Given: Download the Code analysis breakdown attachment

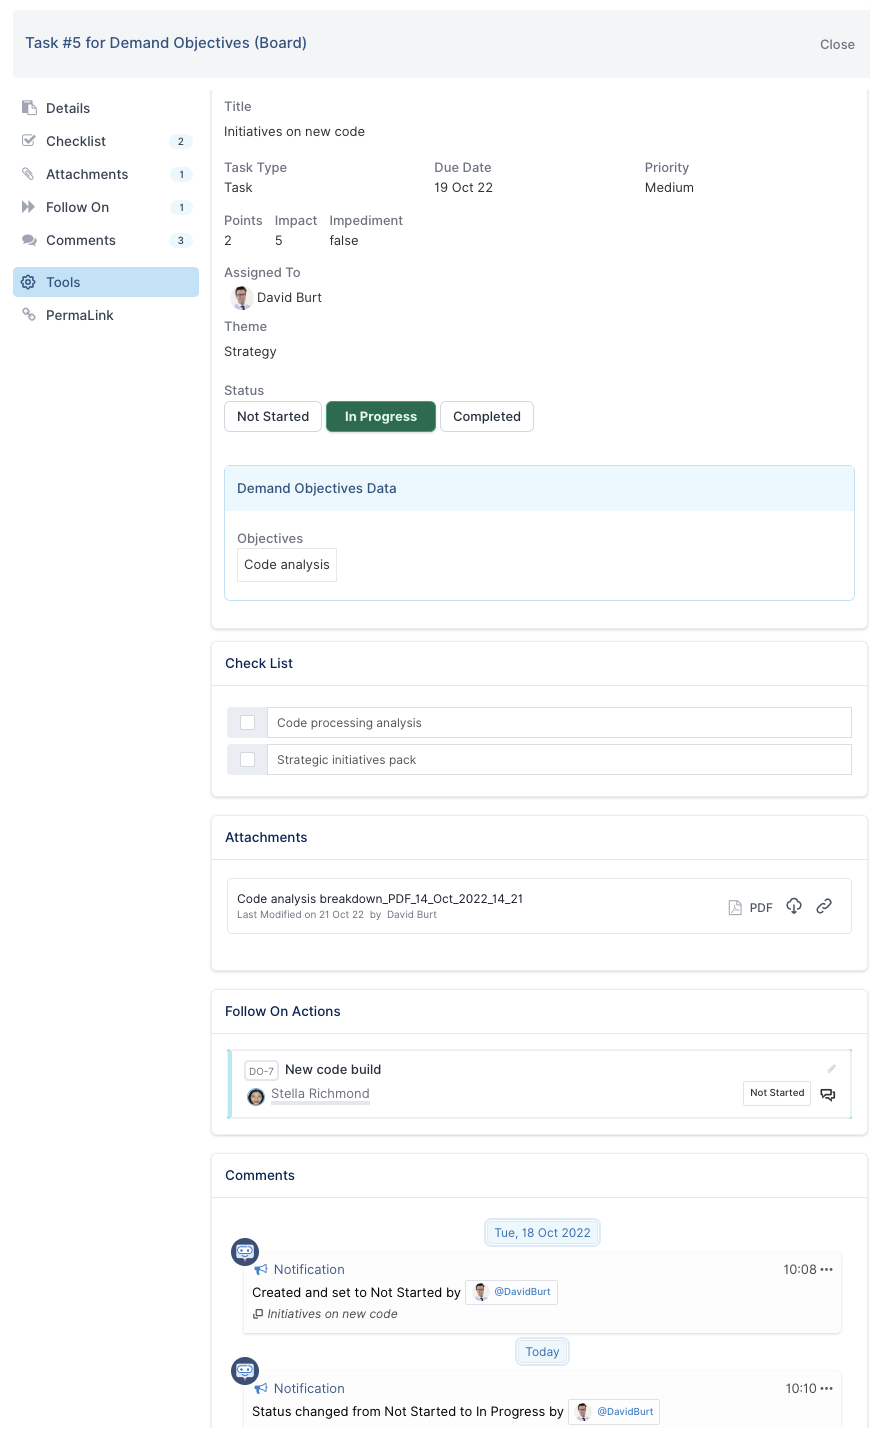Looking at the screenshot, I should (x=794, y=906).
